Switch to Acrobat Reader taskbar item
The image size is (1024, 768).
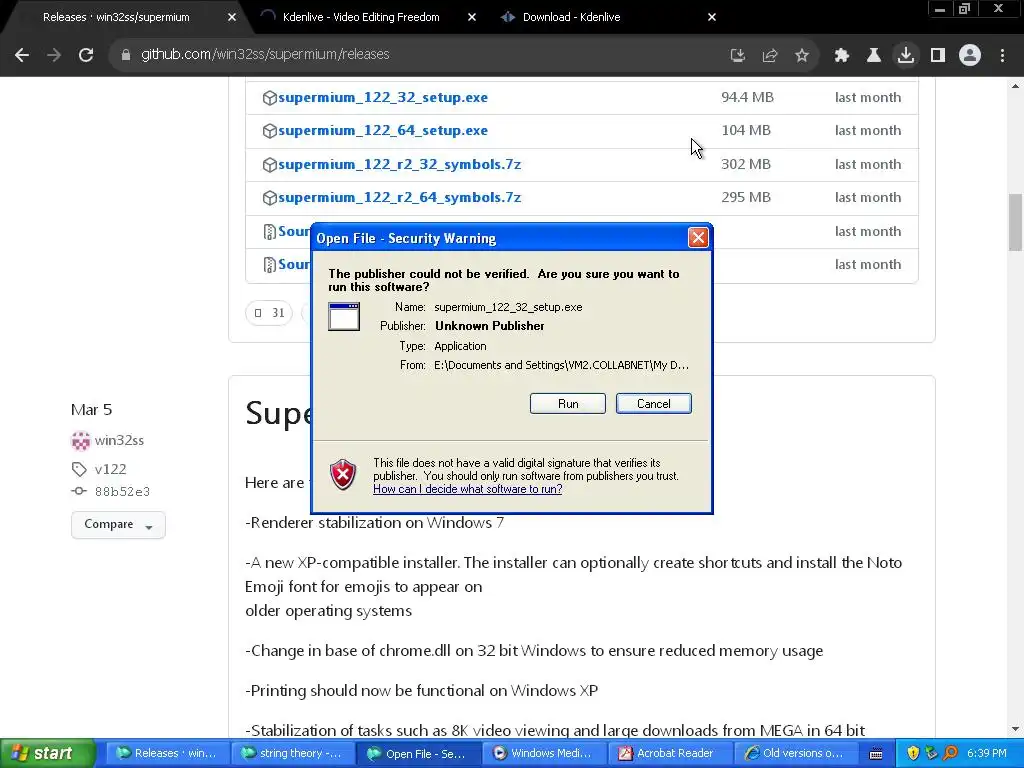669,754
